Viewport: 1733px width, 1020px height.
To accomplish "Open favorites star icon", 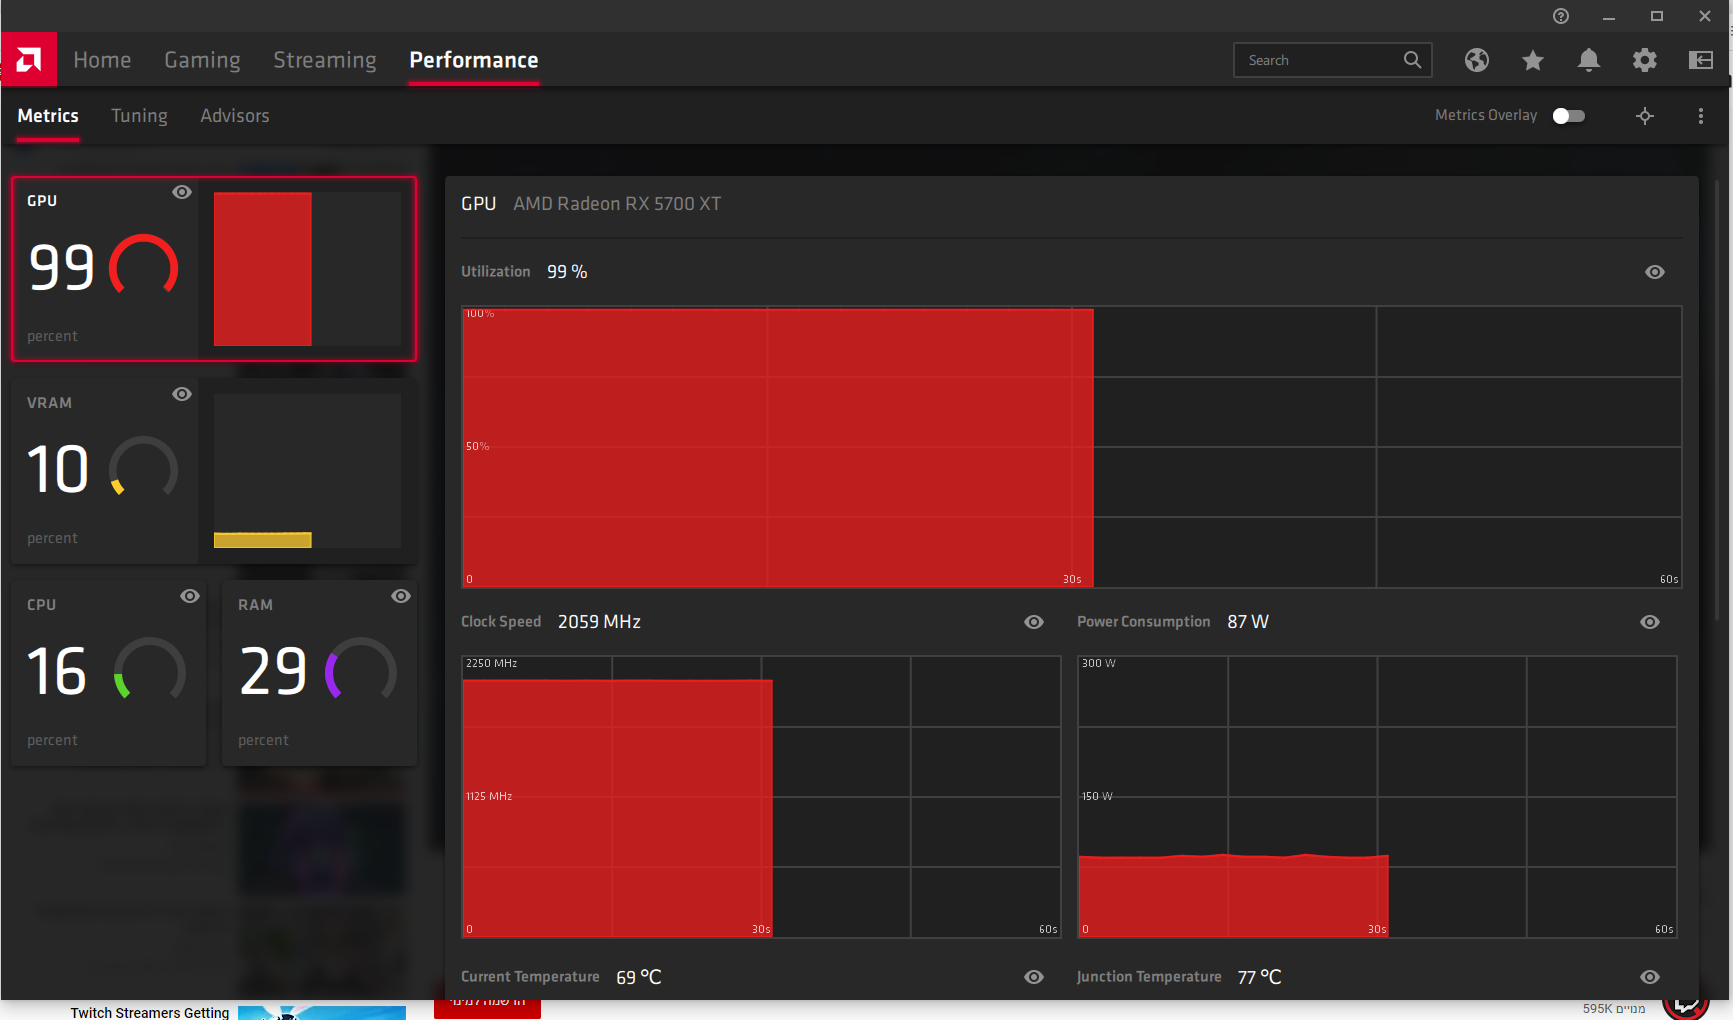I will 1532,60.
